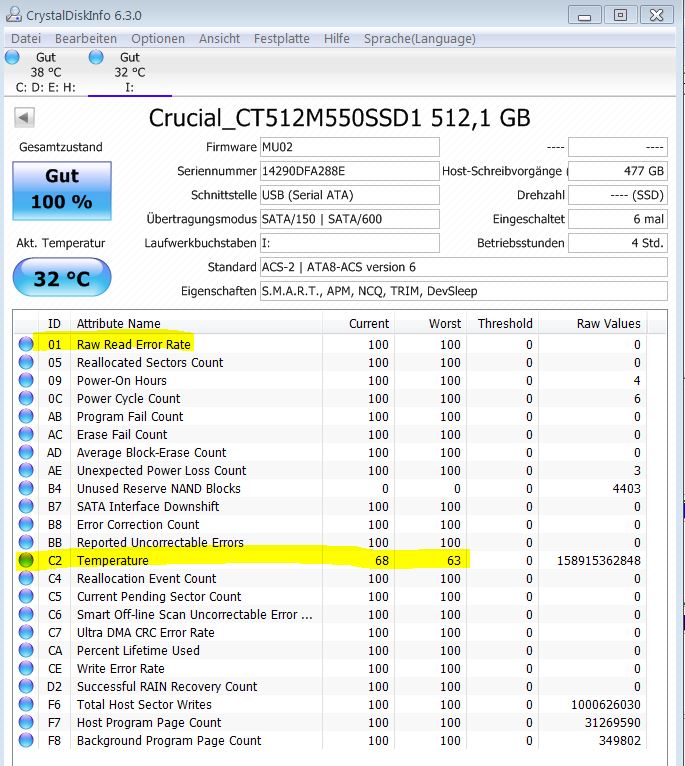Click status orb for Raw Read Error Rate
685x766 pixels.
click(x=26, y=344)
